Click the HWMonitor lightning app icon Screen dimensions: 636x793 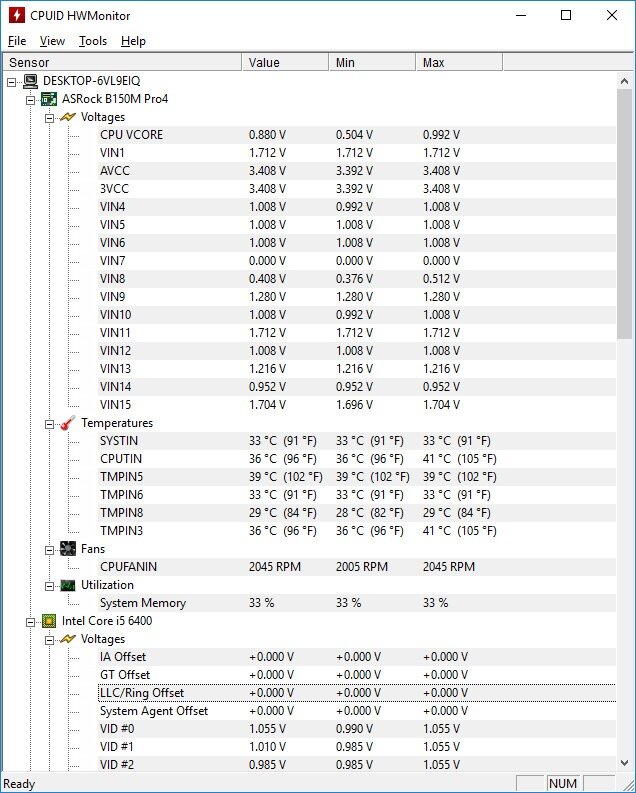click(x=16, y=15)
